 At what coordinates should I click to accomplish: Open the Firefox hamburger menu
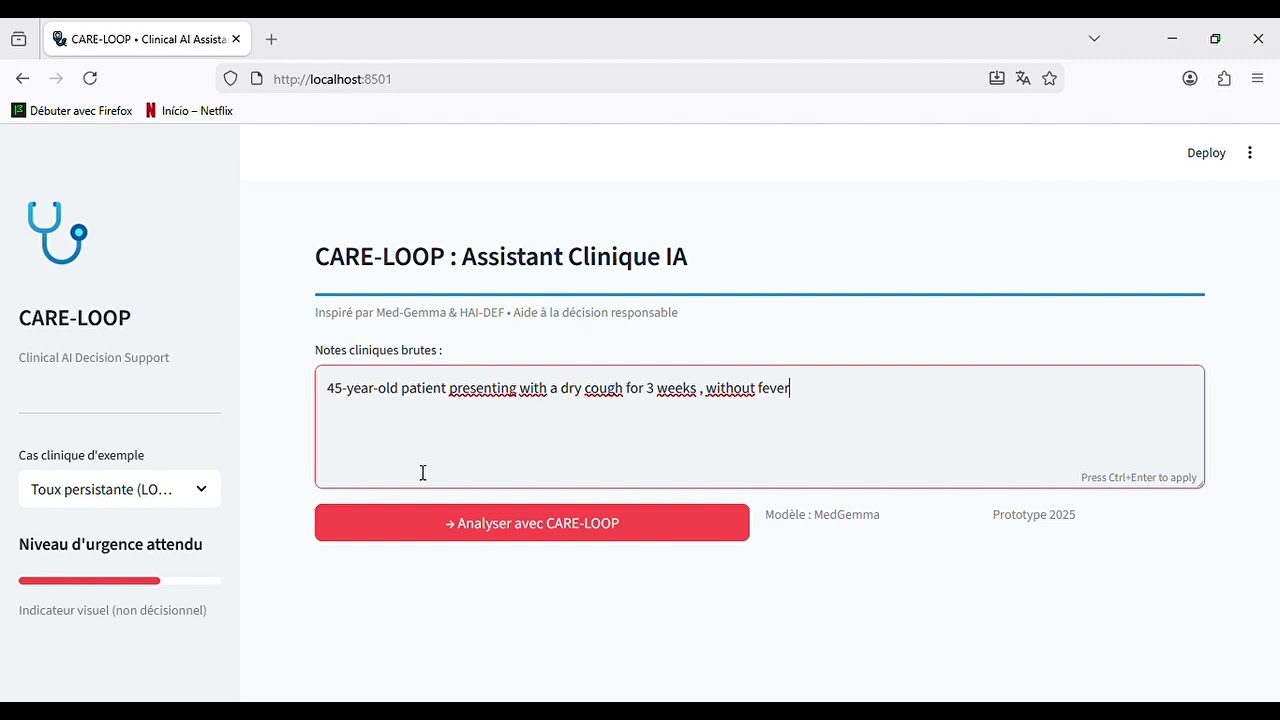point(1258,79)
